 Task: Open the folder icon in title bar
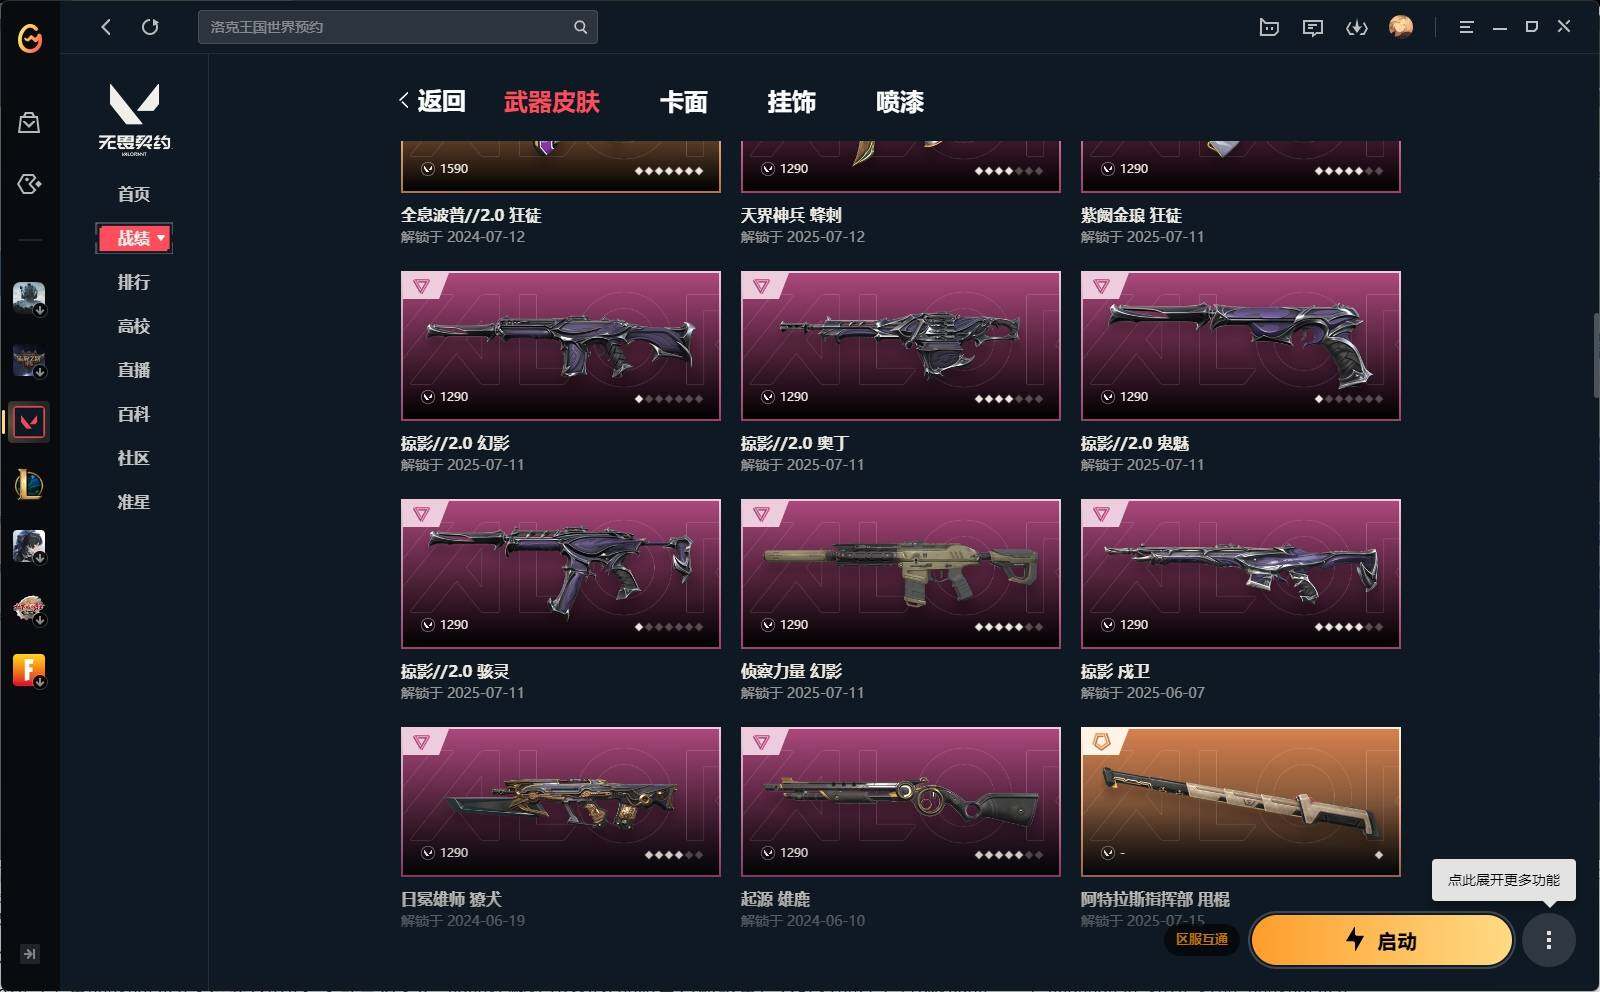pyautogui.click(x=1269, y=27)
